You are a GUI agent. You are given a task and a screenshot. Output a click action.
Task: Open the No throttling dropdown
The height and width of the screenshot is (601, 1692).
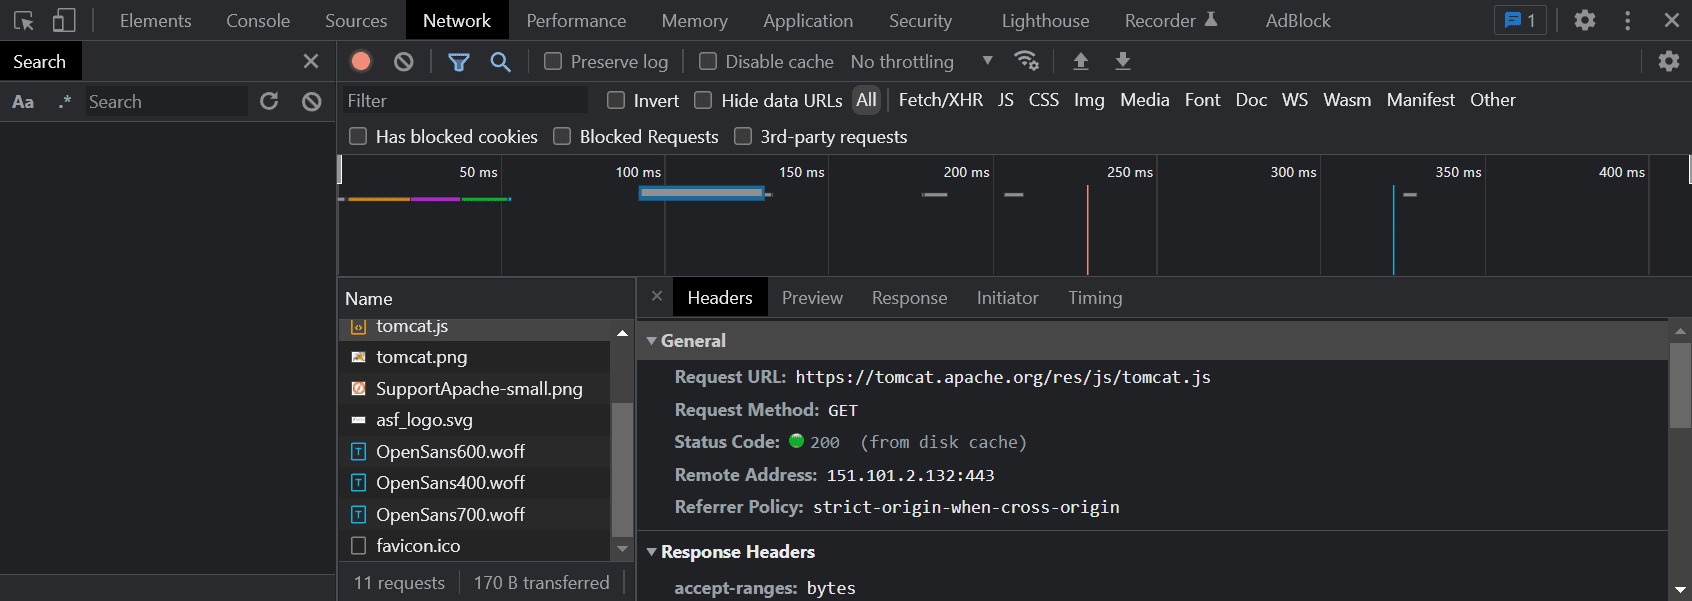pos(921,62)
